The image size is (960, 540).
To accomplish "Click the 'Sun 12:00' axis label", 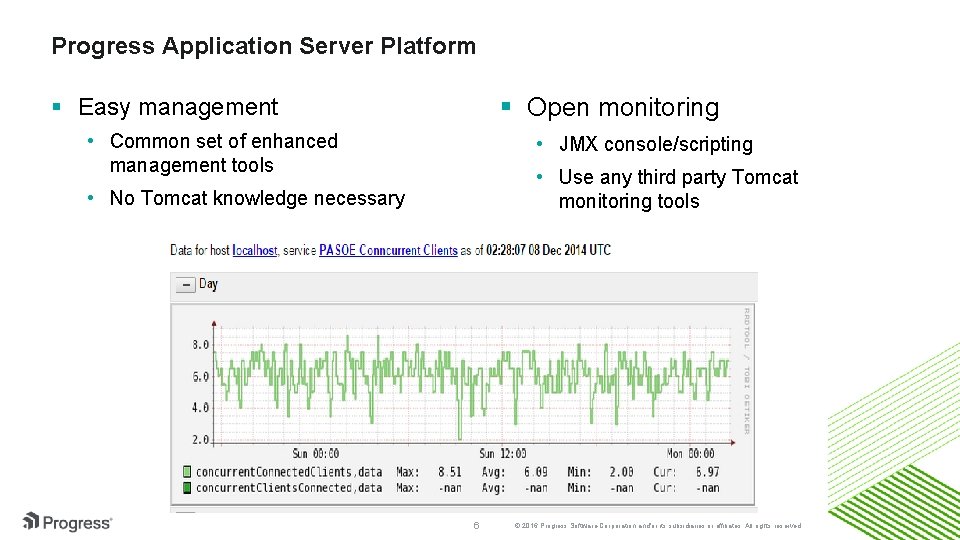I will pyautogui.click(x=503, y=454).
